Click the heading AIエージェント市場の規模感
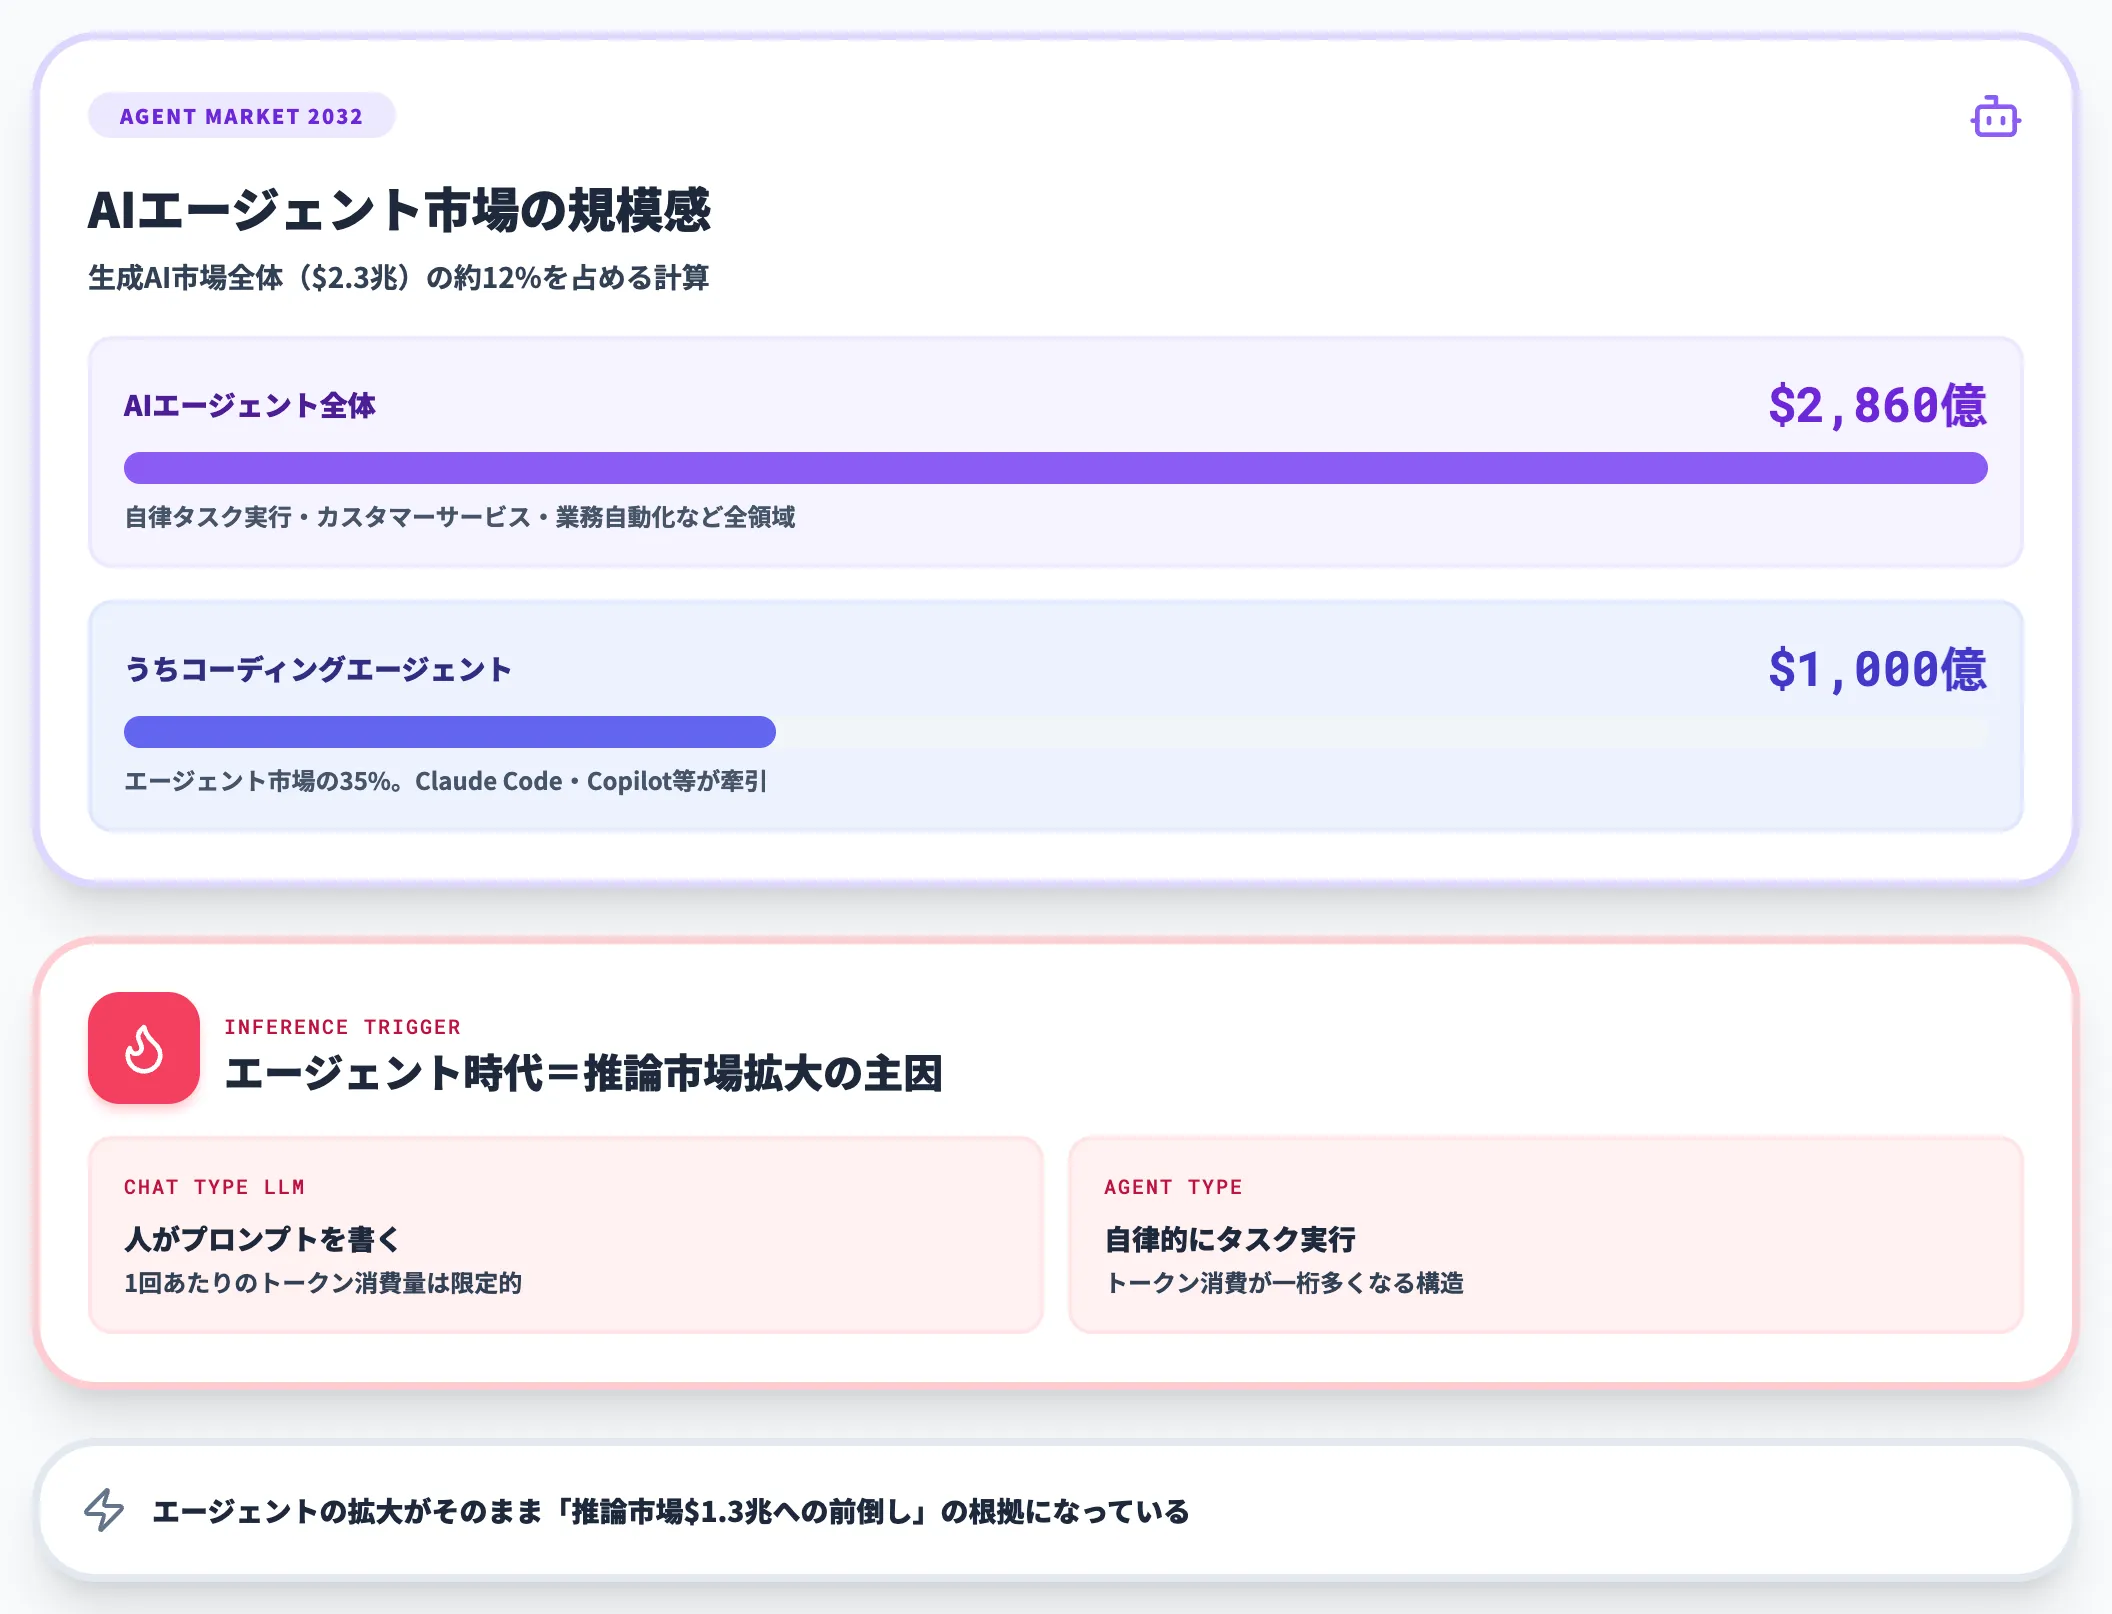This screenshot has height=1614, width=2112. click(x=399, y=210)
